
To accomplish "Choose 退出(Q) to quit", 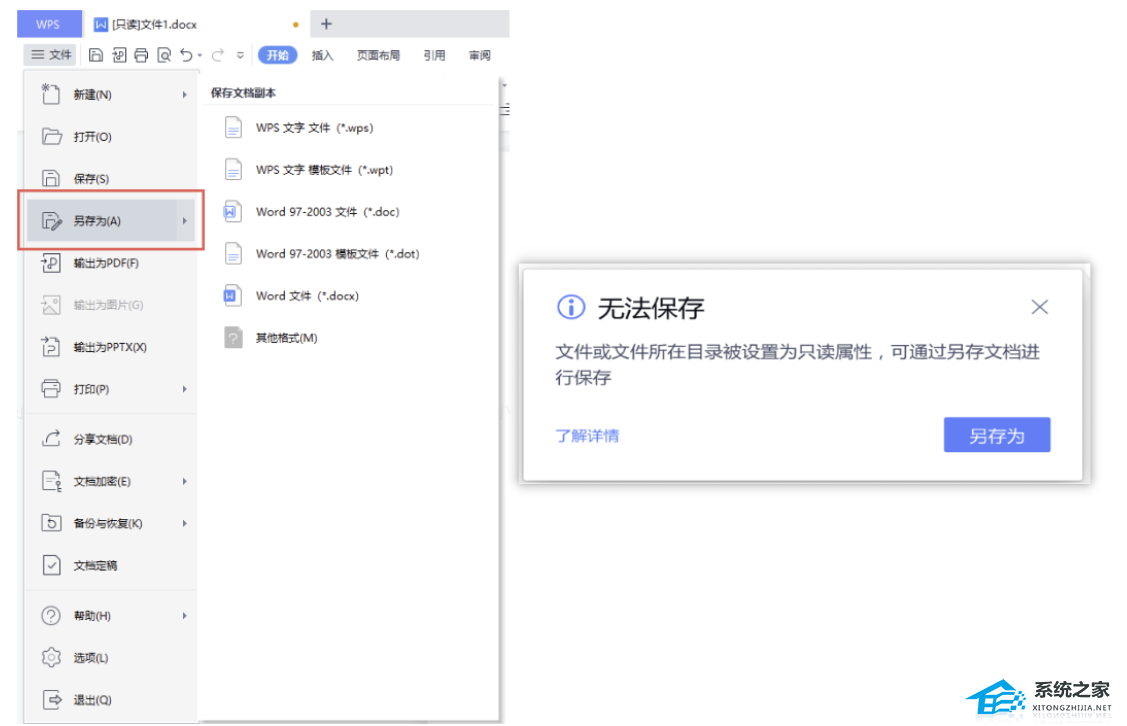I will pyautogui.click(x=111, y=699).
